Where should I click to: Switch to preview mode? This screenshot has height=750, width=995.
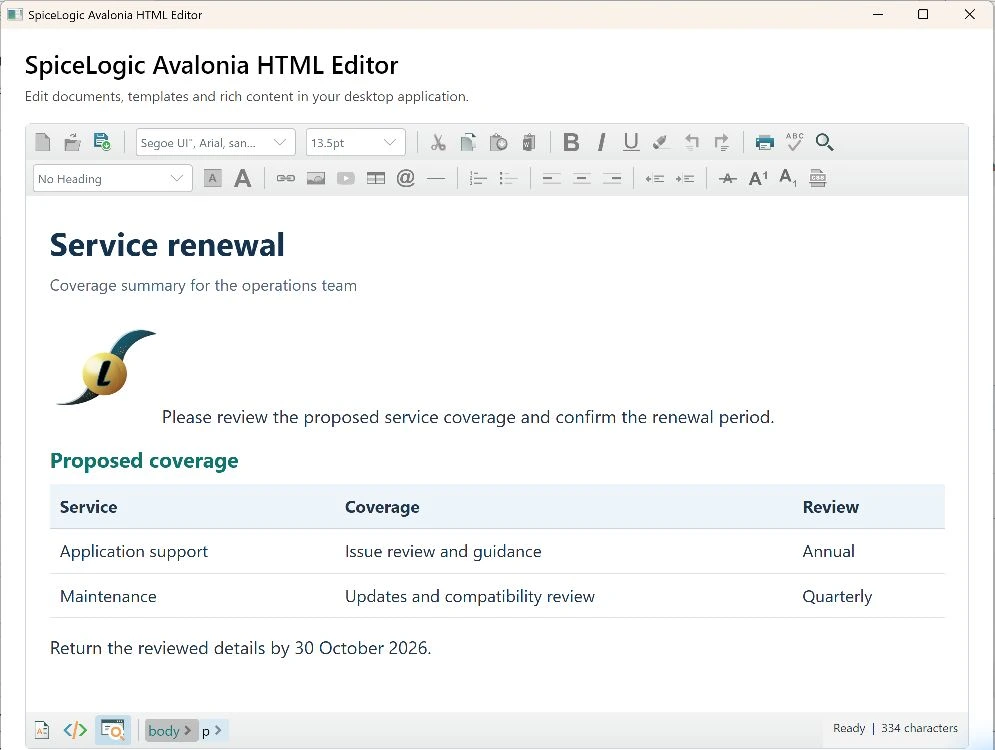click(113, 730)
